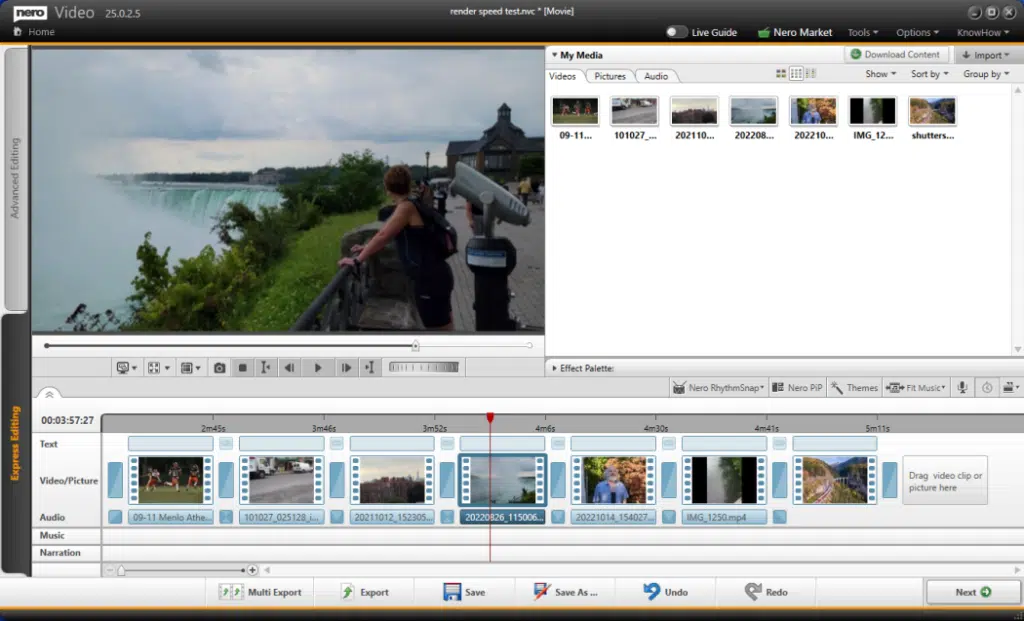Click the microphone narration record icon
The height and width of the screenshot is (621, 1024).
(x=962, y=387)
